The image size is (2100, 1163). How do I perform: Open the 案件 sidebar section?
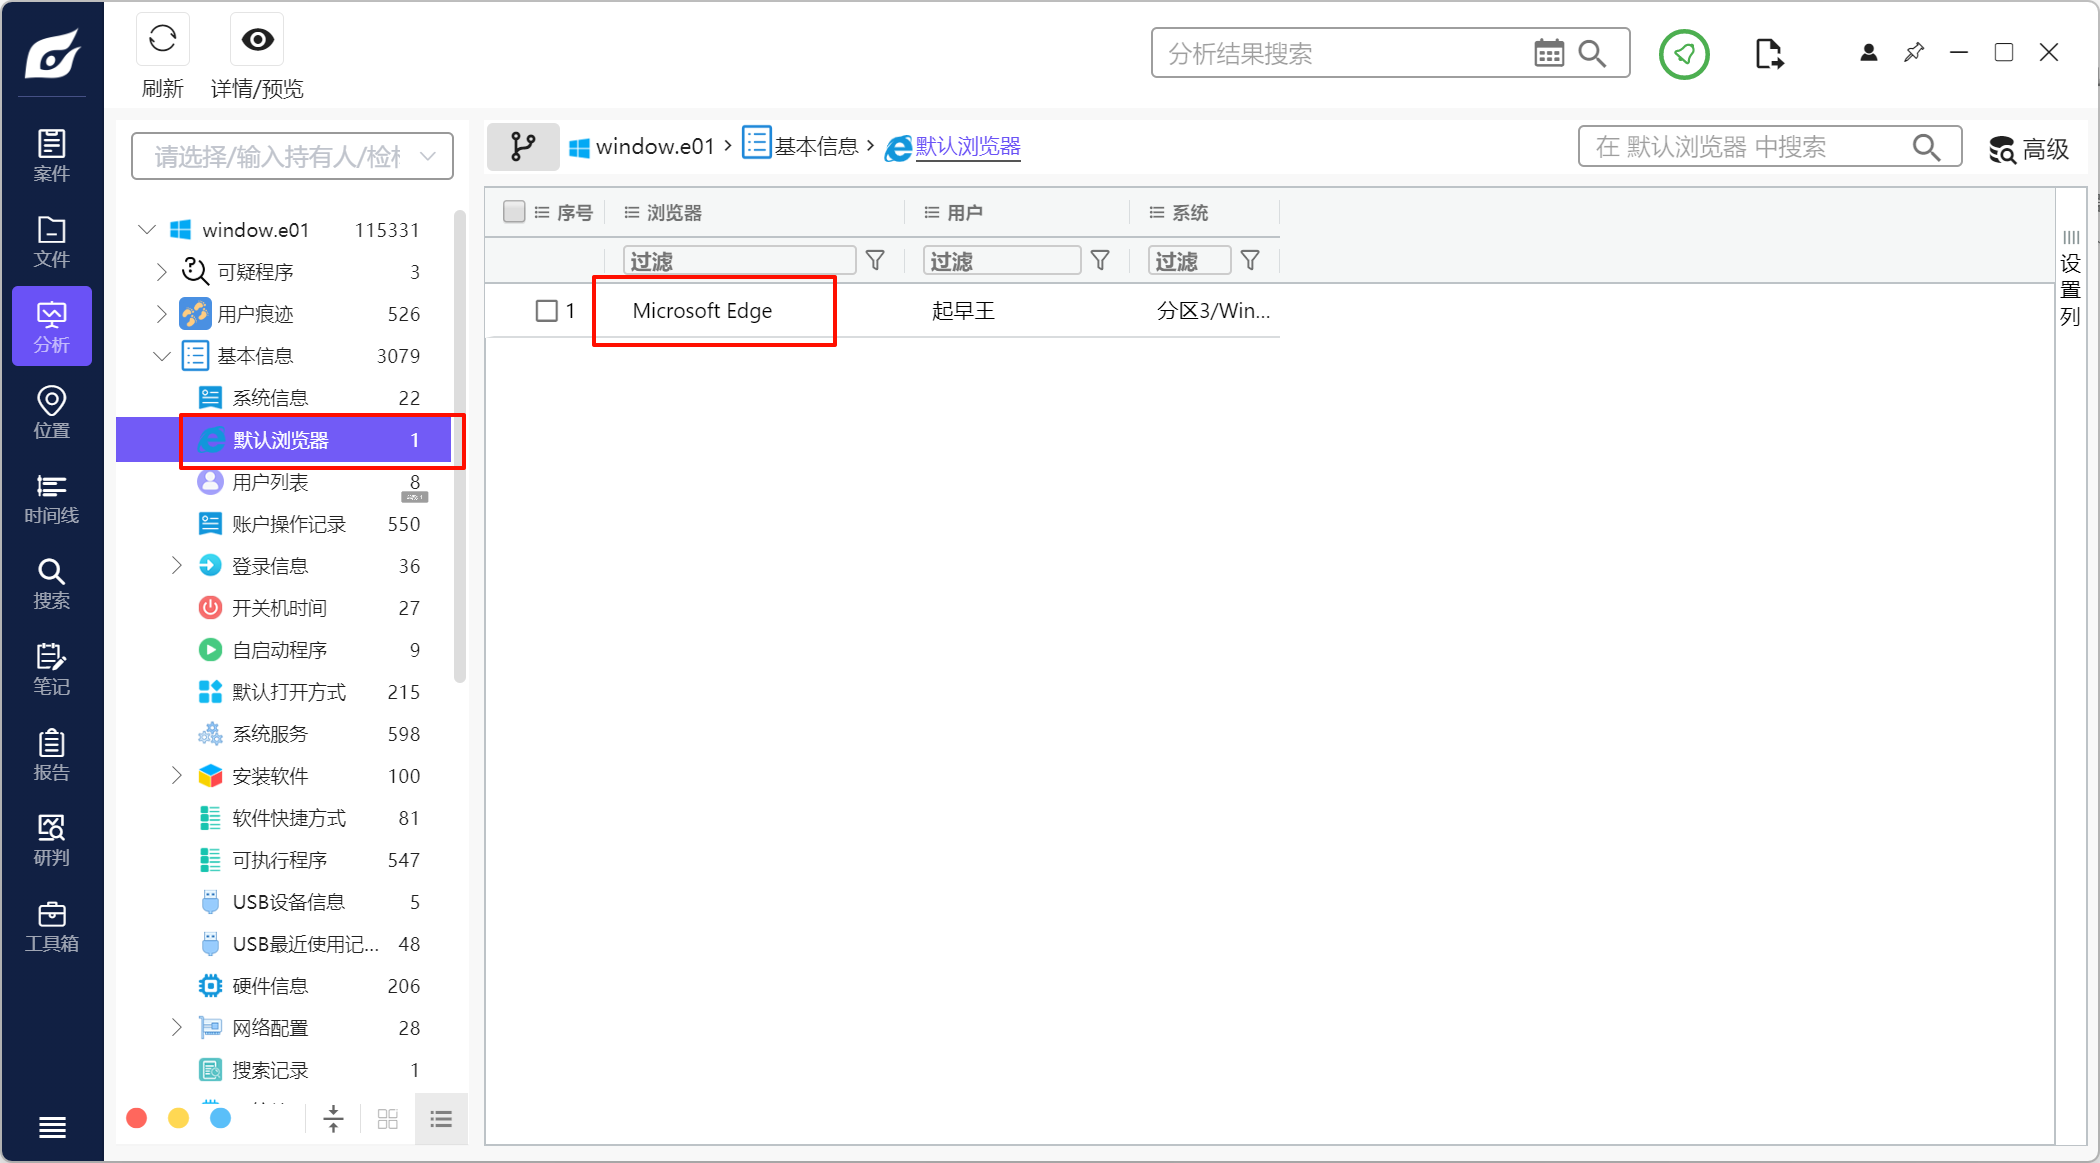click(52, 156)
